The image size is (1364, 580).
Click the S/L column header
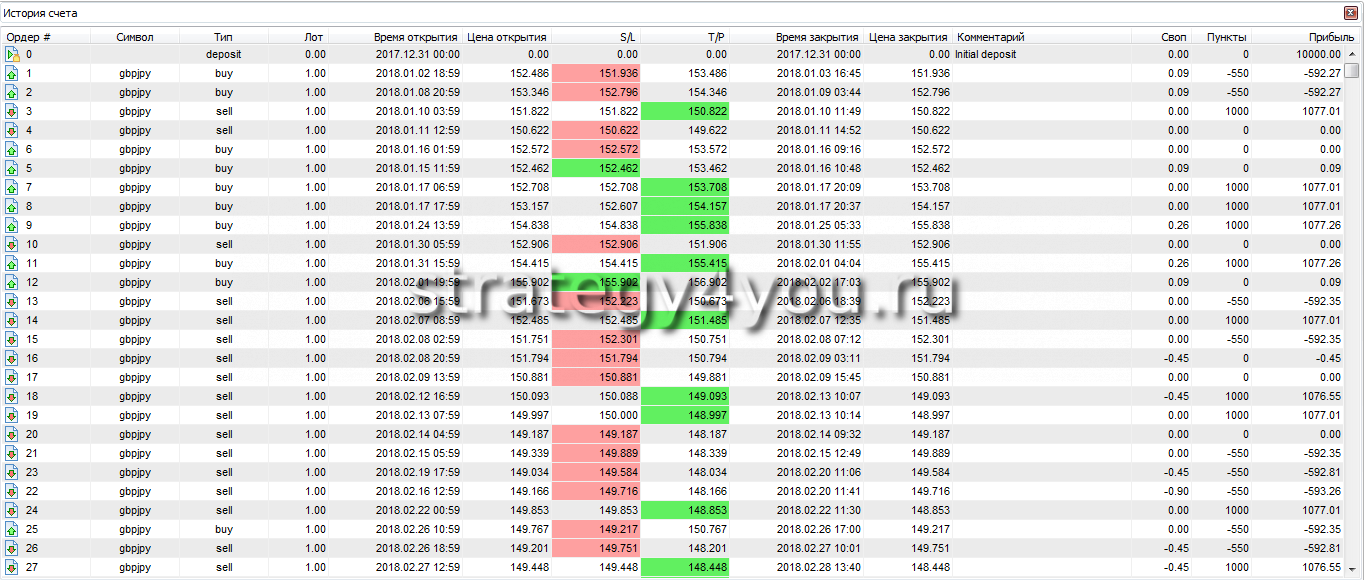[628, 37]
